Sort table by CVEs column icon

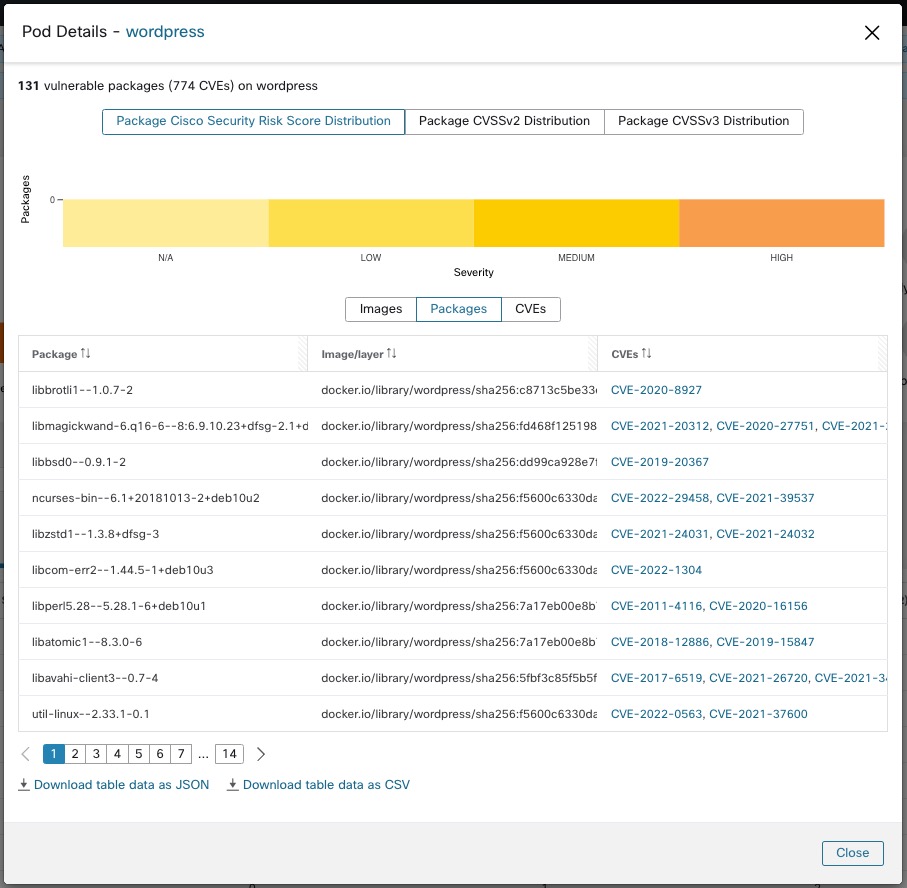(647, 353)
